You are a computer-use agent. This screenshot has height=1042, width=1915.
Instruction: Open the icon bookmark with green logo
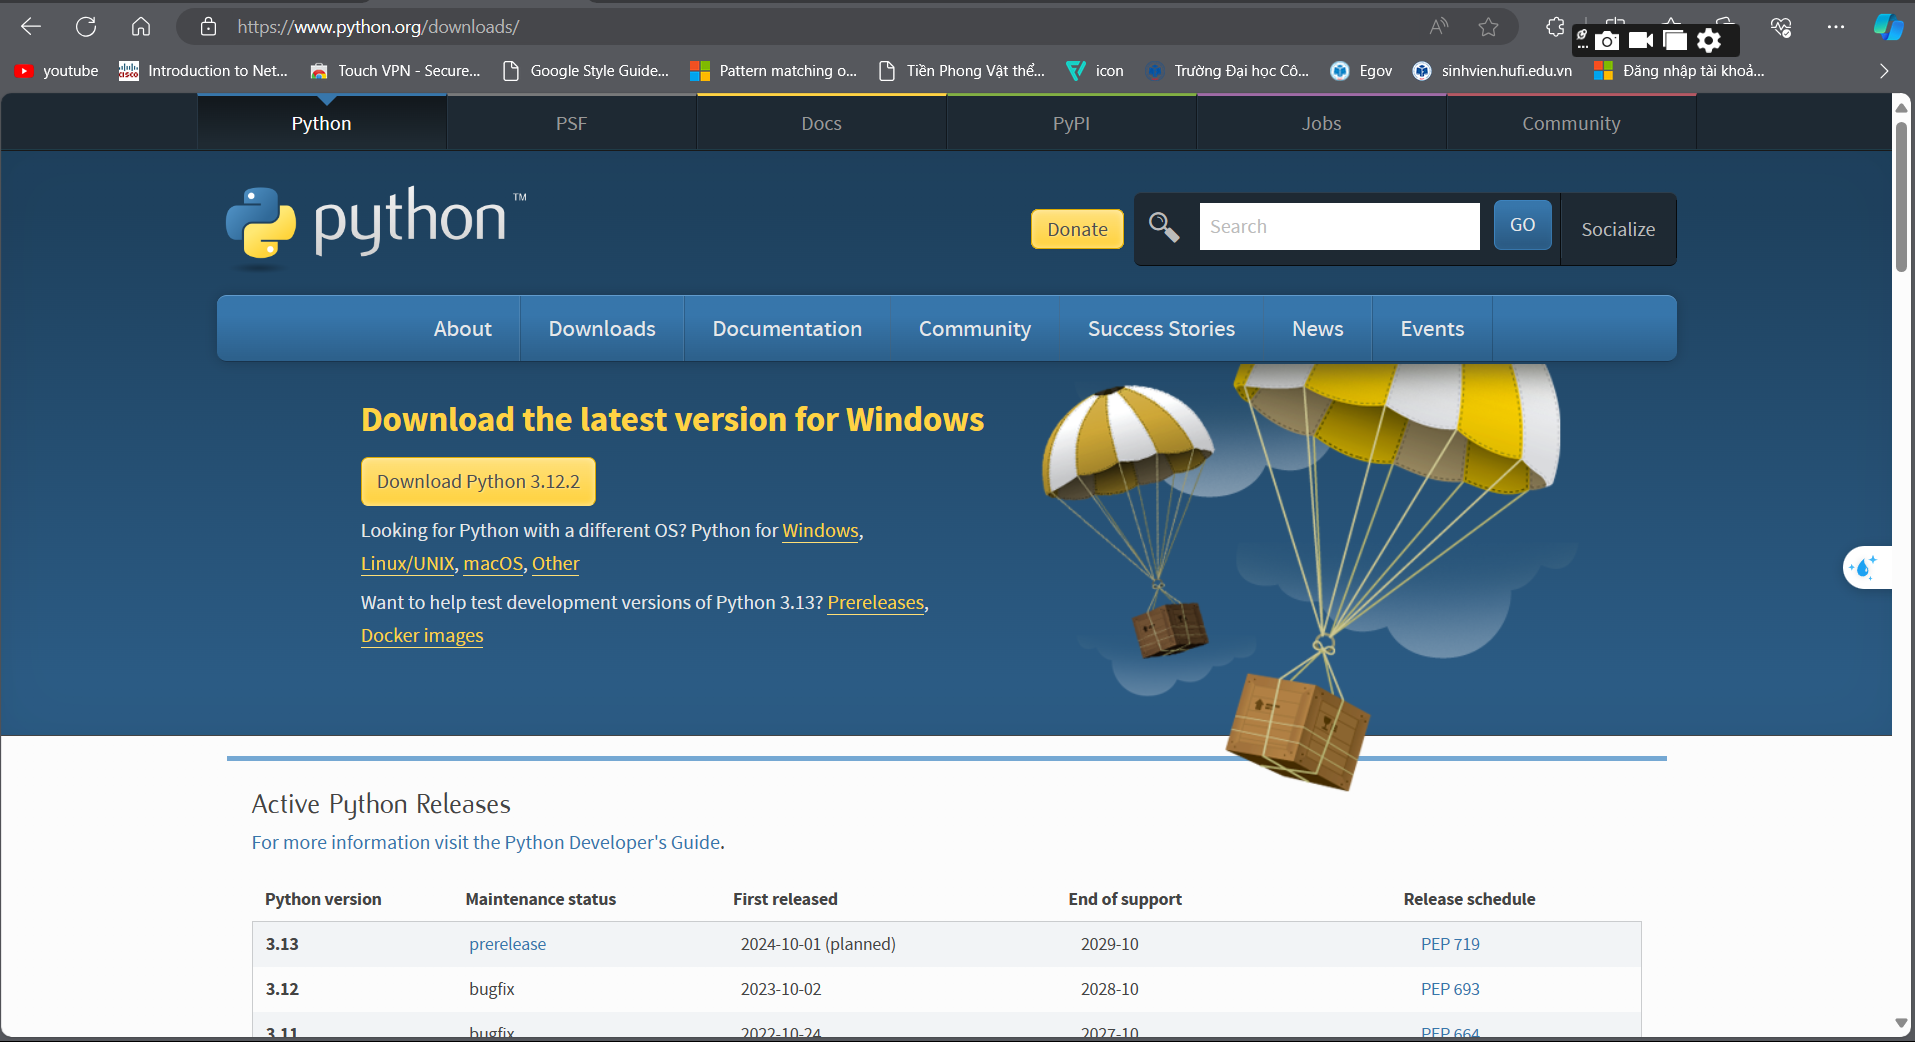click(1096, 71)
